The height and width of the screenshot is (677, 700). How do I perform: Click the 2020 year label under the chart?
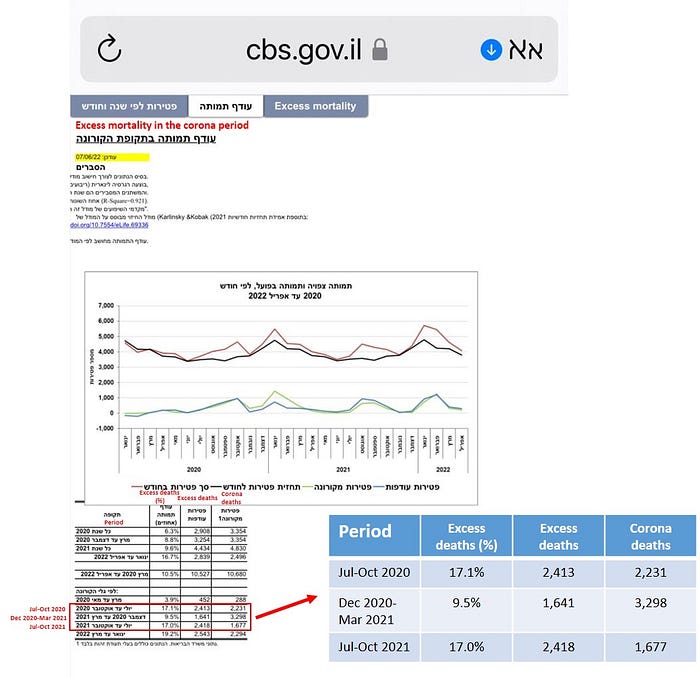[x=194, y=469]
